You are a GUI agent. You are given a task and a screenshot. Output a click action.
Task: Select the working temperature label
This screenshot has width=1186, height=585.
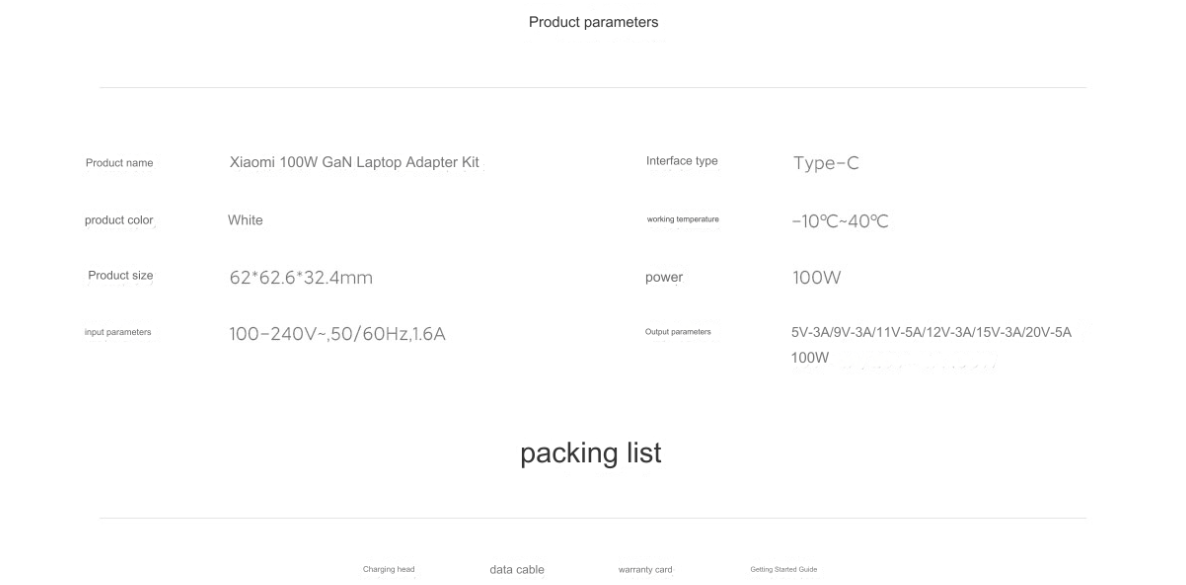click(683, 219)
